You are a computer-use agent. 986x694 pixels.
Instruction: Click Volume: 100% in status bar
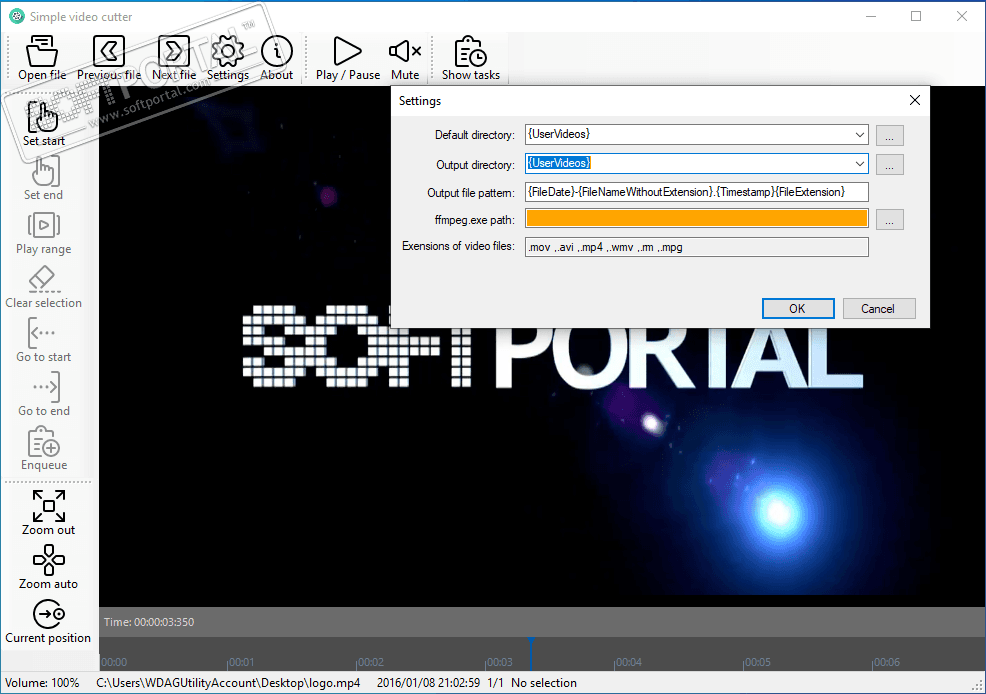click(42, 683)
